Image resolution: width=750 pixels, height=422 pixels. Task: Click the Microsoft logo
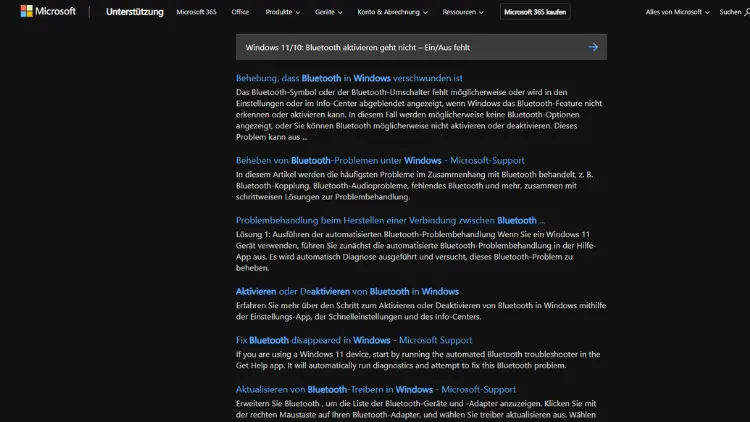(48, 11)
